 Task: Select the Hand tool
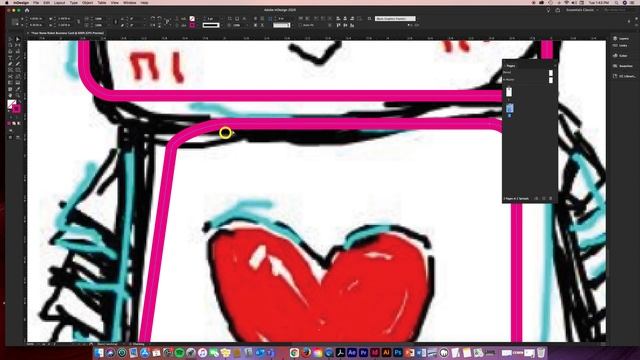click(11, 95)
